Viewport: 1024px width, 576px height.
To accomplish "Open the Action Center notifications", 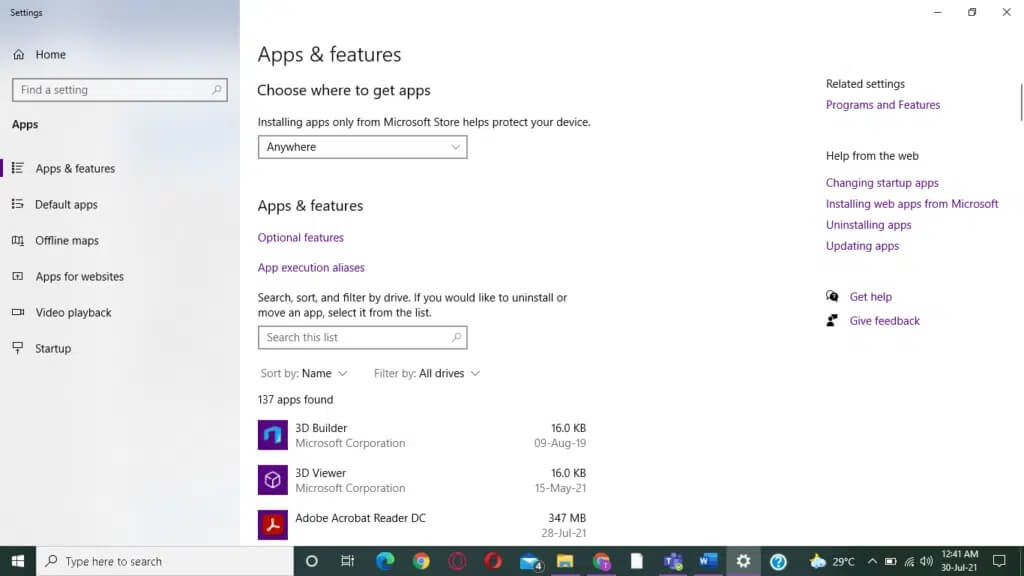I will click(x=999, y=561).
